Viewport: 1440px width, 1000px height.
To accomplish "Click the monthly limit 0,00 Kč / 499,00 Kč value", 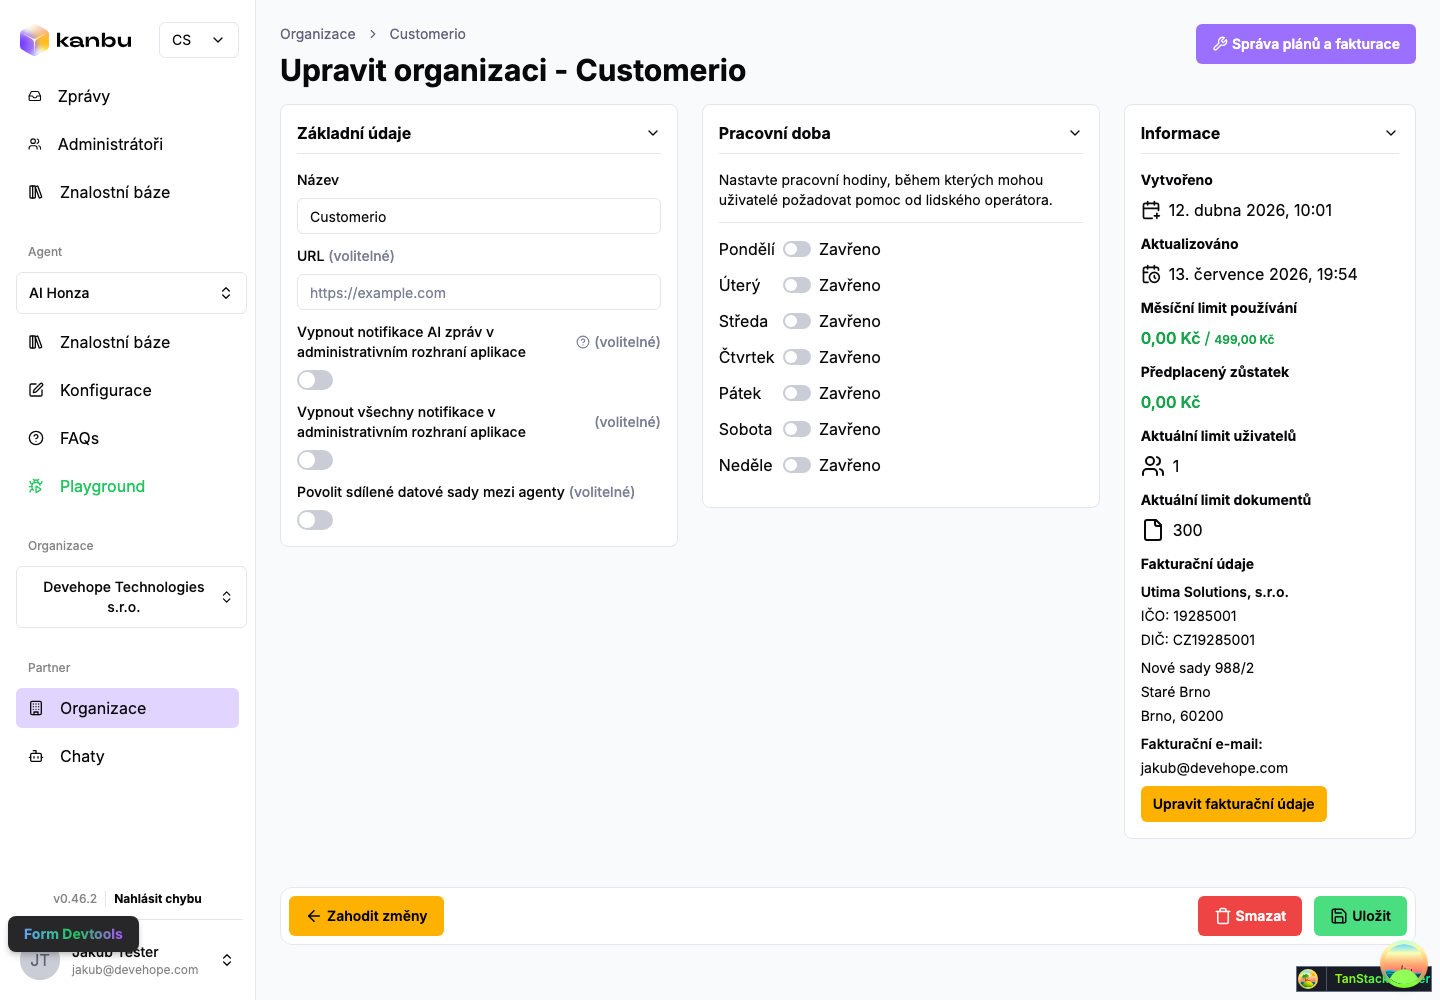I will pos(1207,338).
